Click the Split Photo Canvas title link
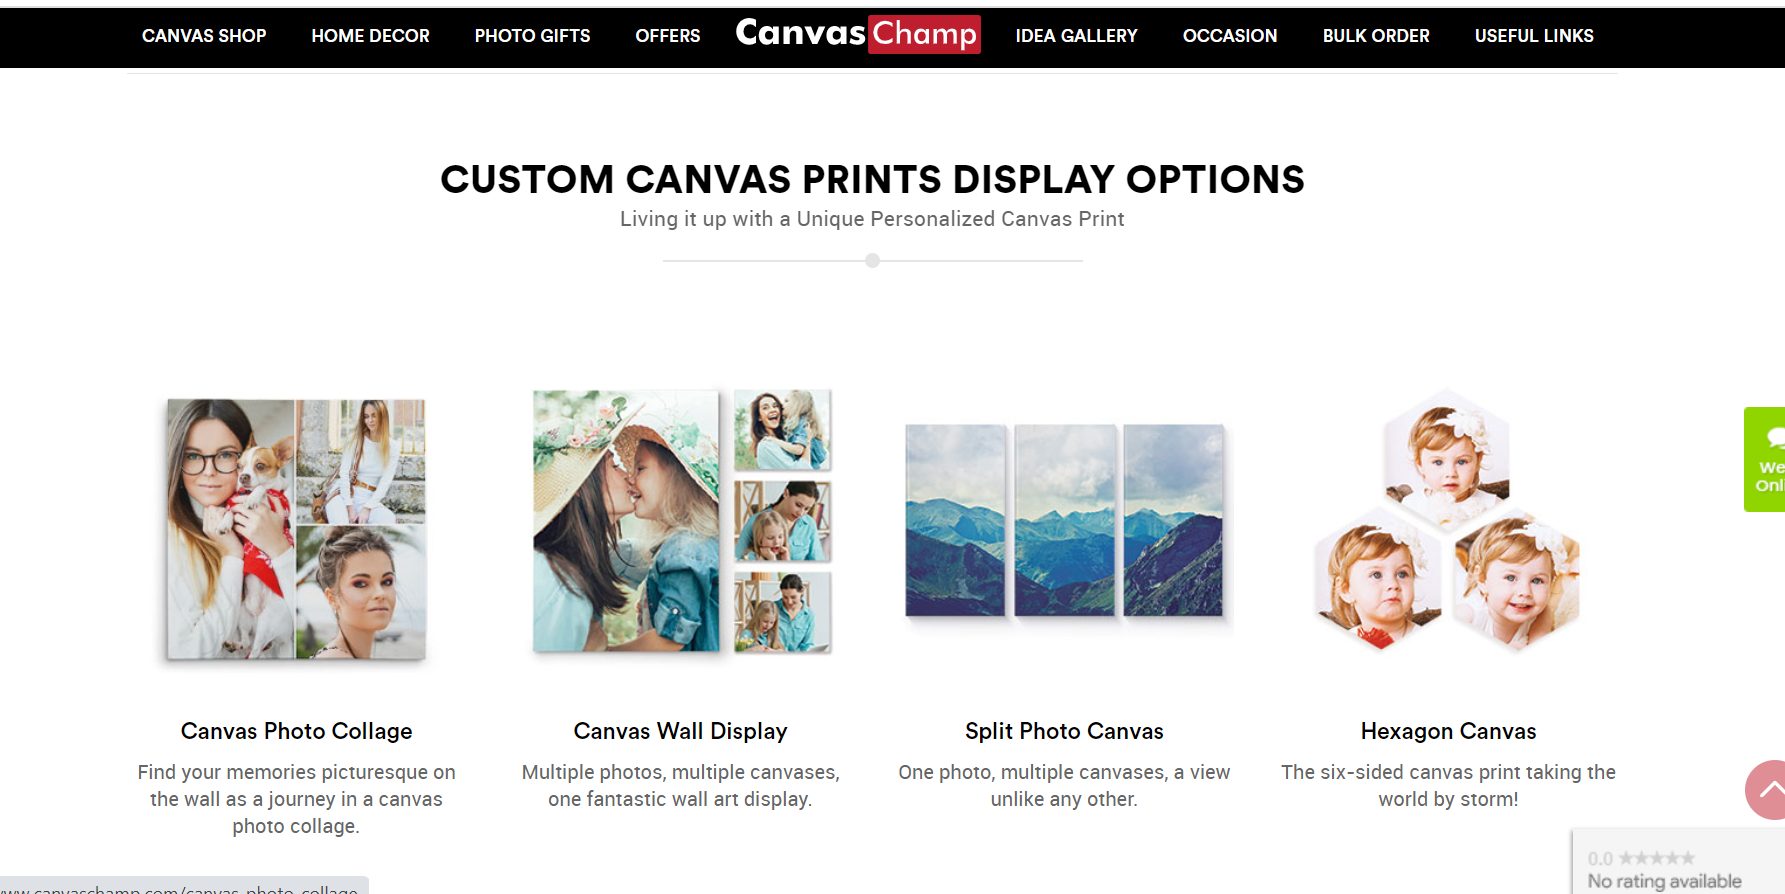Viewport: 1785px width, 894px height. pos(1064,731)
